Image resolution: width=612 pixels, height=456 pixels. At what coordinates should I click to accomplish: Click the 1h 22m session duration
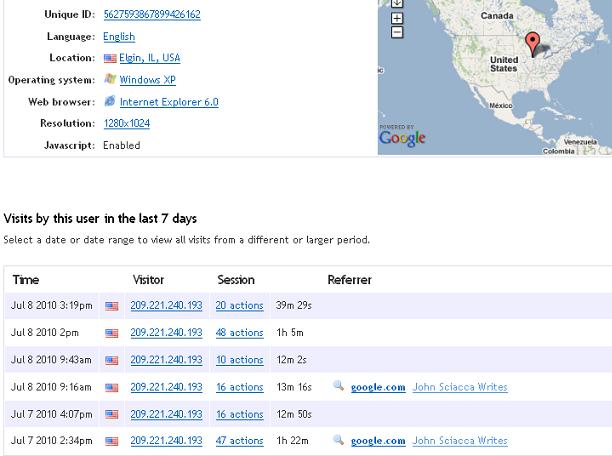[292, 440]
